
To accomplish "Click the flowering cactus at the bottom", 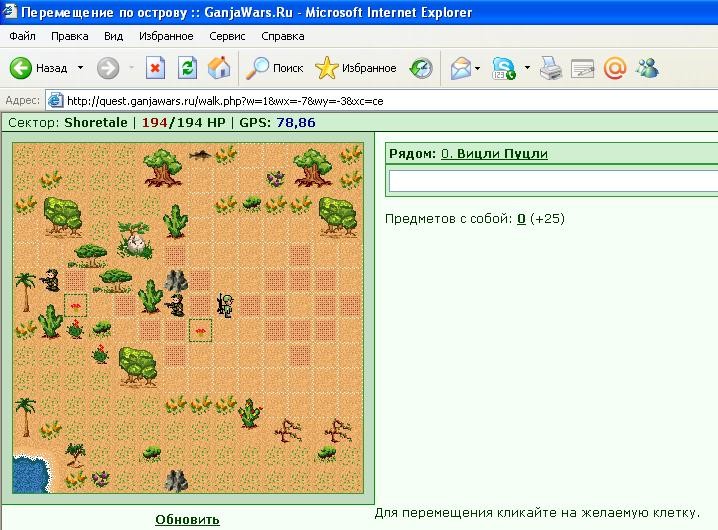I will click(x=250, y=413).
